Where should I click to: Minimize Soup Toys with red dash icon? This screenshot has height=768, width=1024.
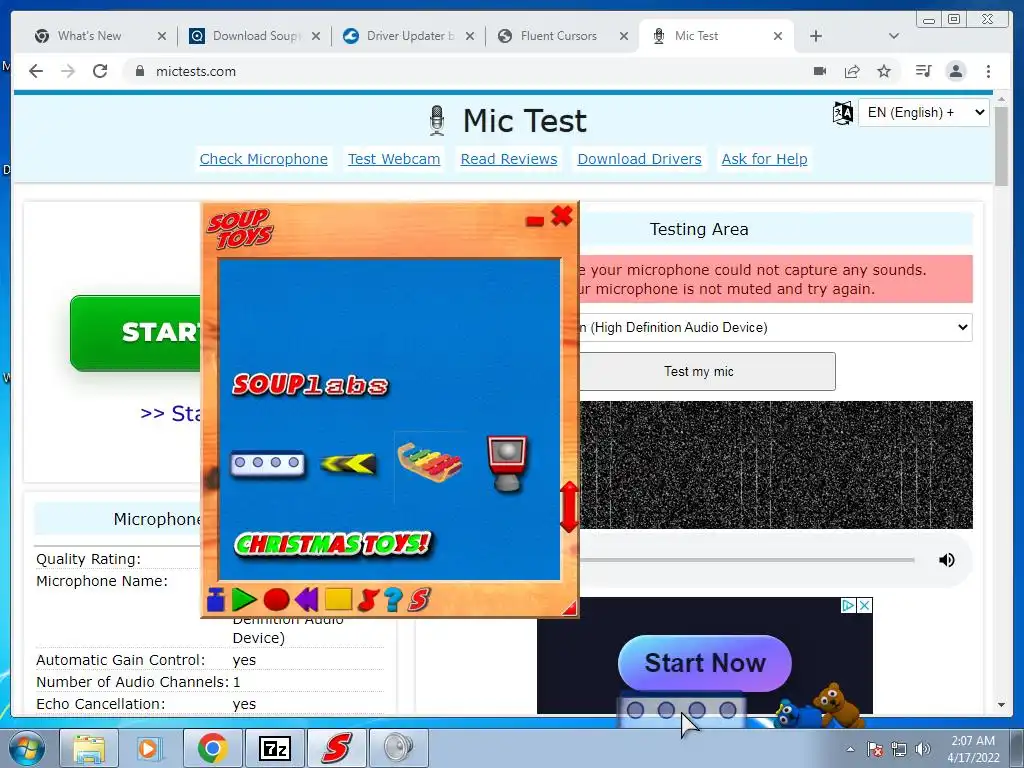pyautogui.click(x=535, y=221)
